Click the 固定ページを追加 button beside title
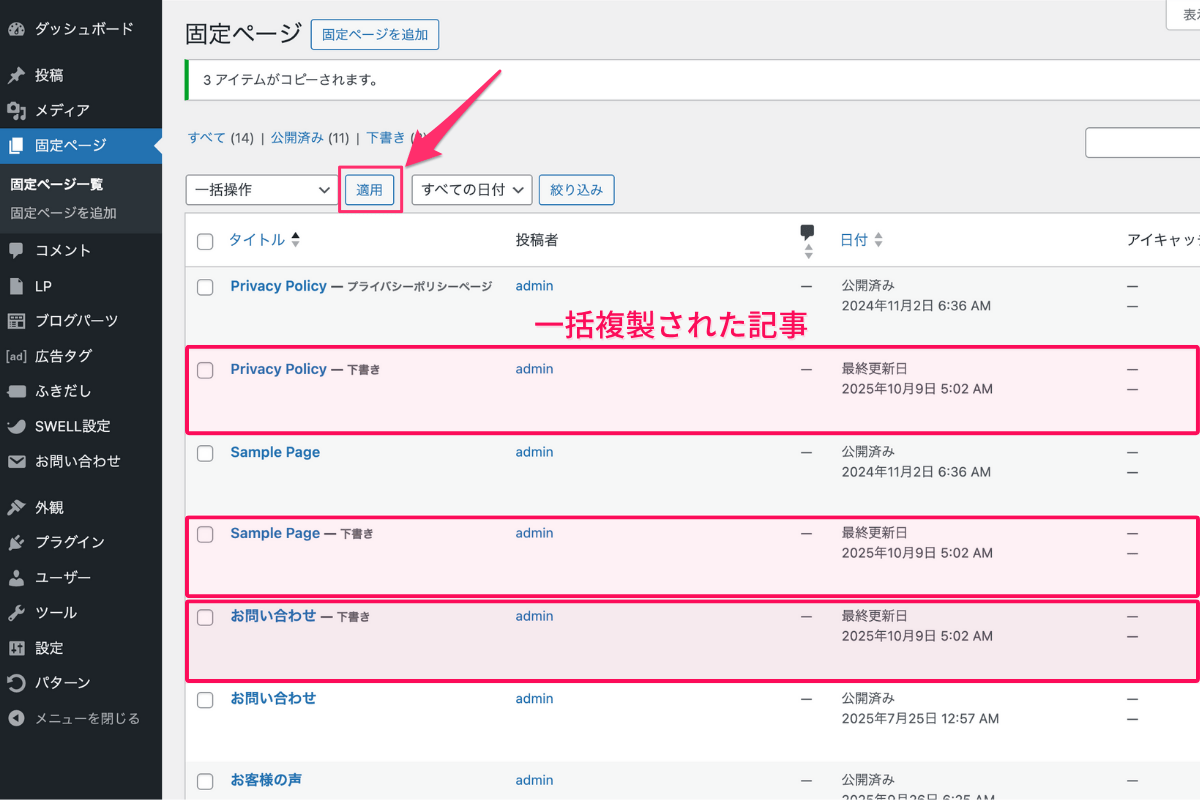The image size is (1200, 800). [374, 34]
